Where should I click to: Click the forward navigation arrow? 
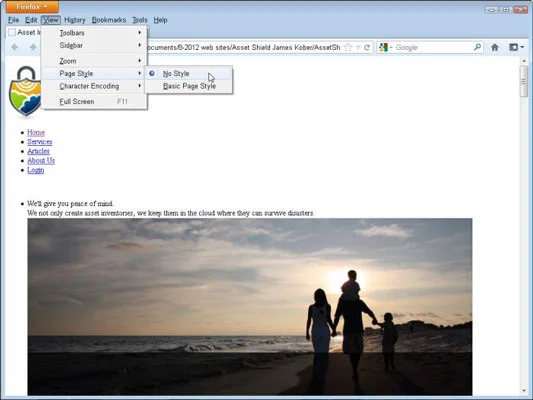33,47
